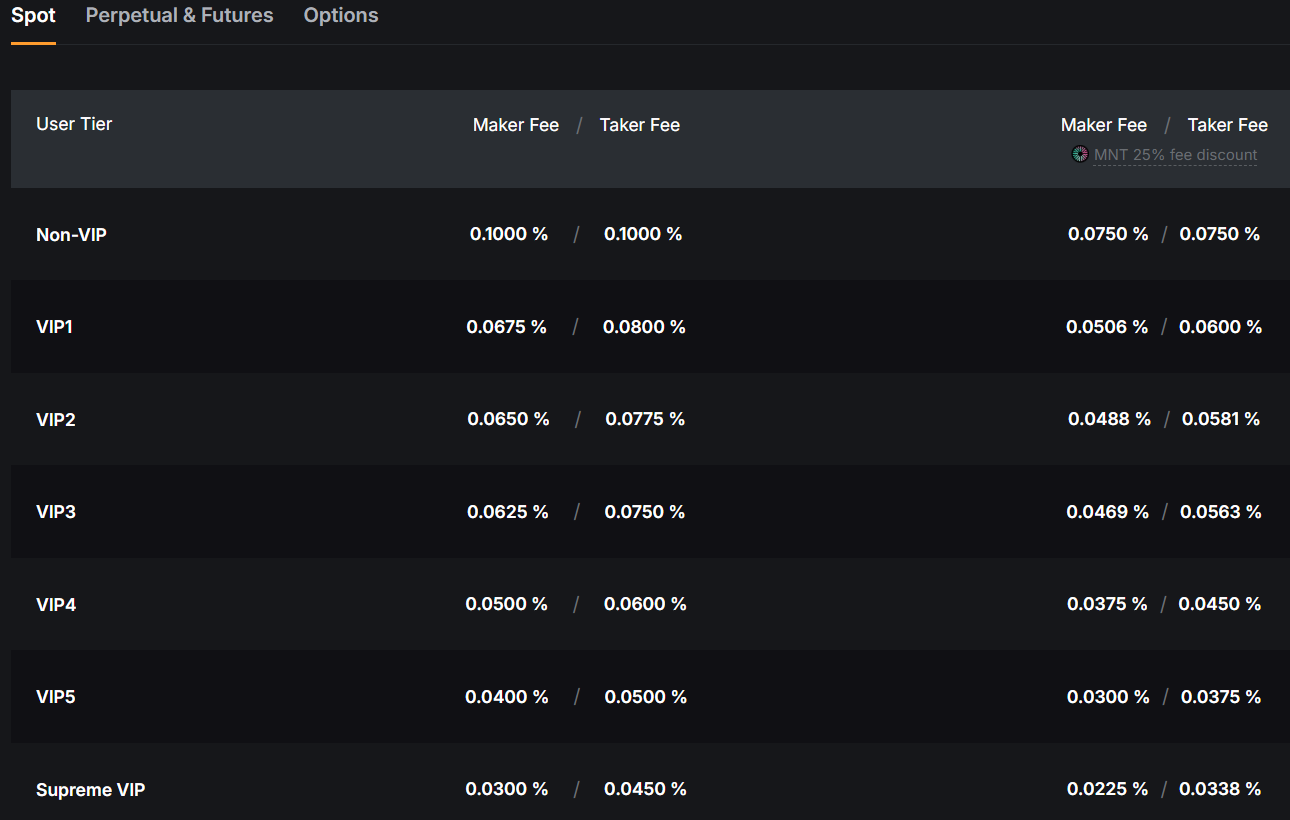Click Supreme VIP's 0.0300 % maker fee
1290x820 pixels.
click(x=507, y=789)
